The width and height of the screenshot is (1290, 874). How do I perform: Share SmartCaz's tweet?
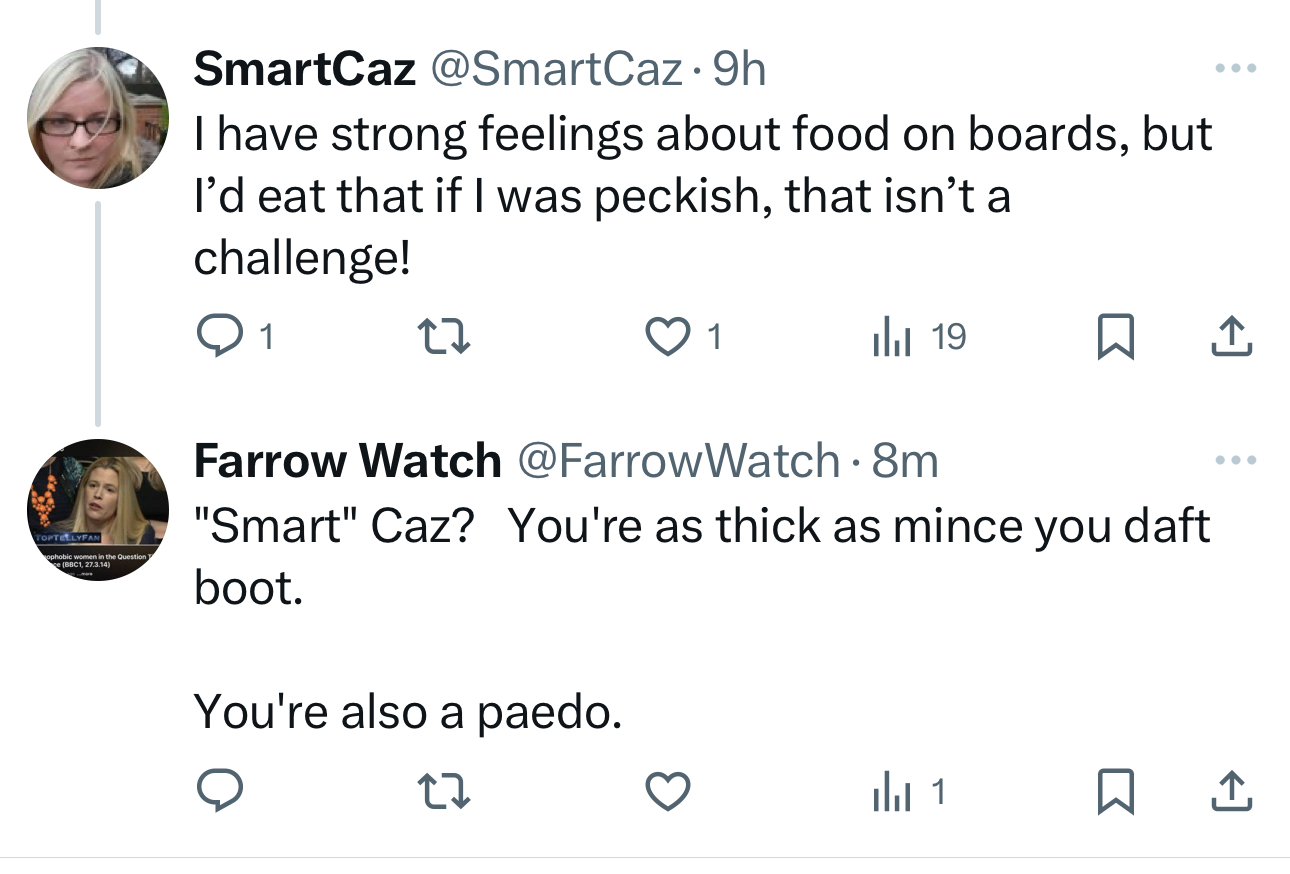point(1230,338)
